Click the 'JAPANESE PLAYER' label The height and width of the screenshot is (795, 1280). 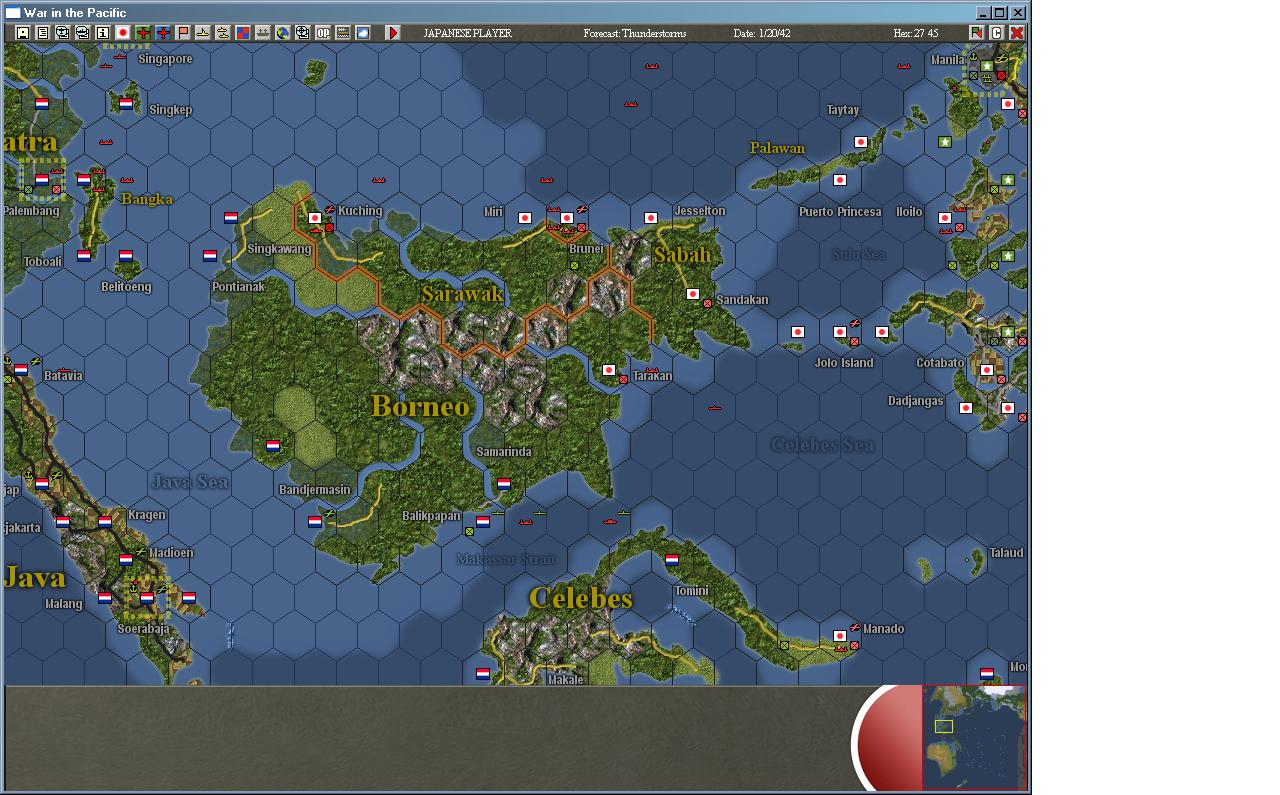point(467,33)
